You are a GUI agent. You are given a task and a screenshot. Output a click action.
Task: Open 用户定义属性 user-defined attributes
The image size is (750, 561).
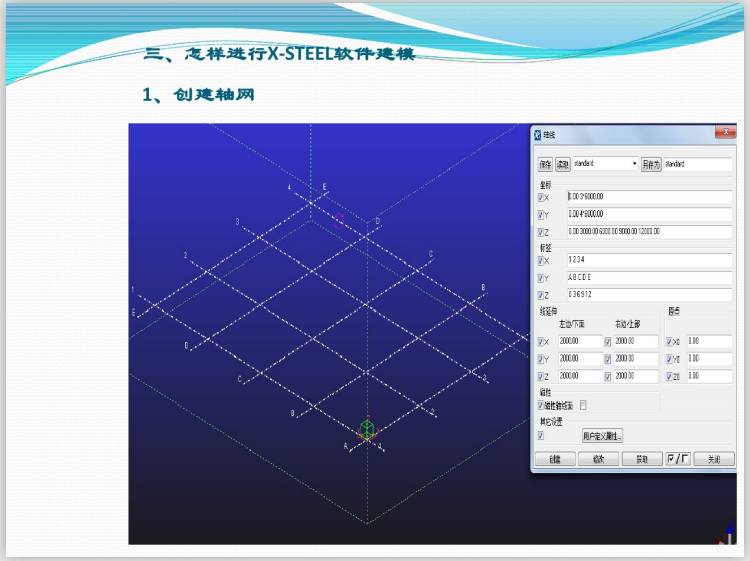click(x=603, y=436)
